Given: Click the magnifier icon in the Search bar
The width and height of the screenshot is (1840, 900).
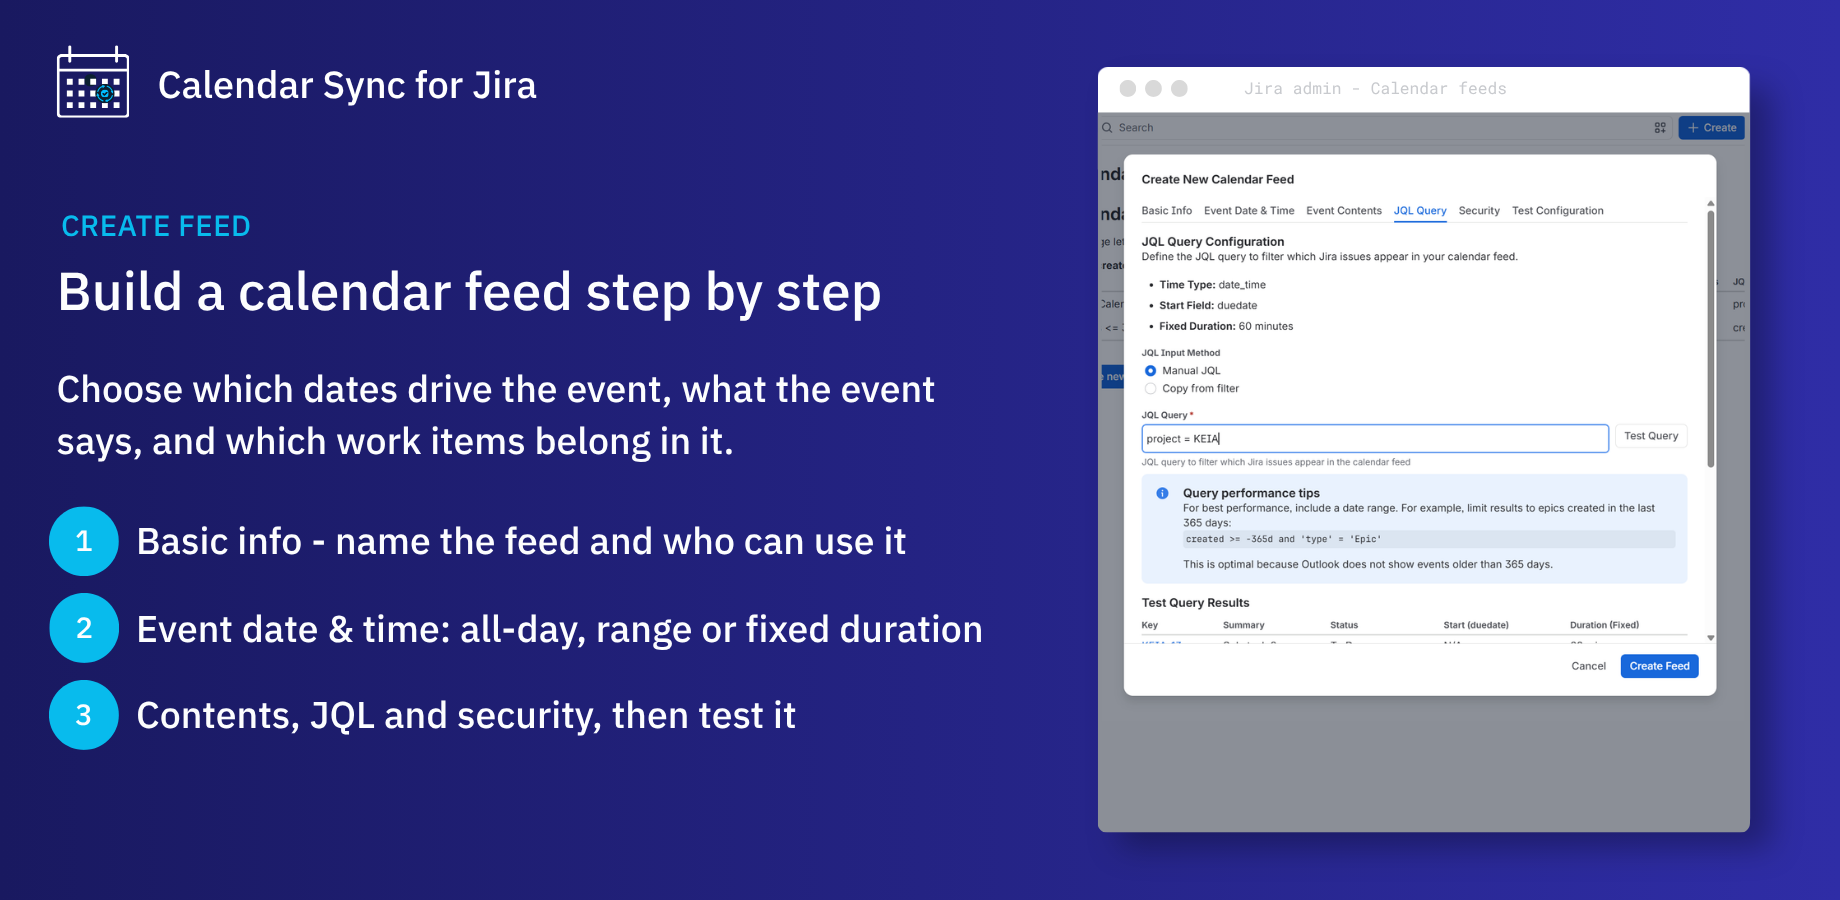Looking at the screenshot, I should (1107, 128).
